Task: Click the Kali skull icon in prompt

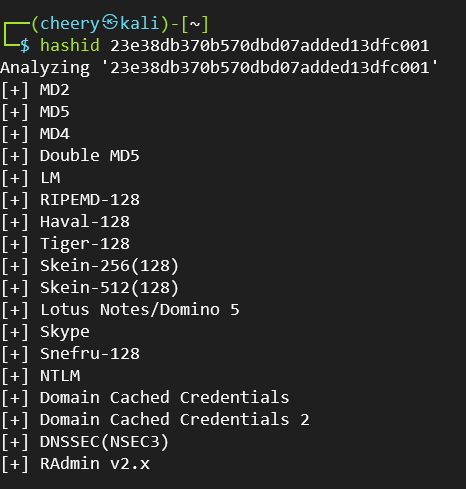Action: [x=110, y=23]
